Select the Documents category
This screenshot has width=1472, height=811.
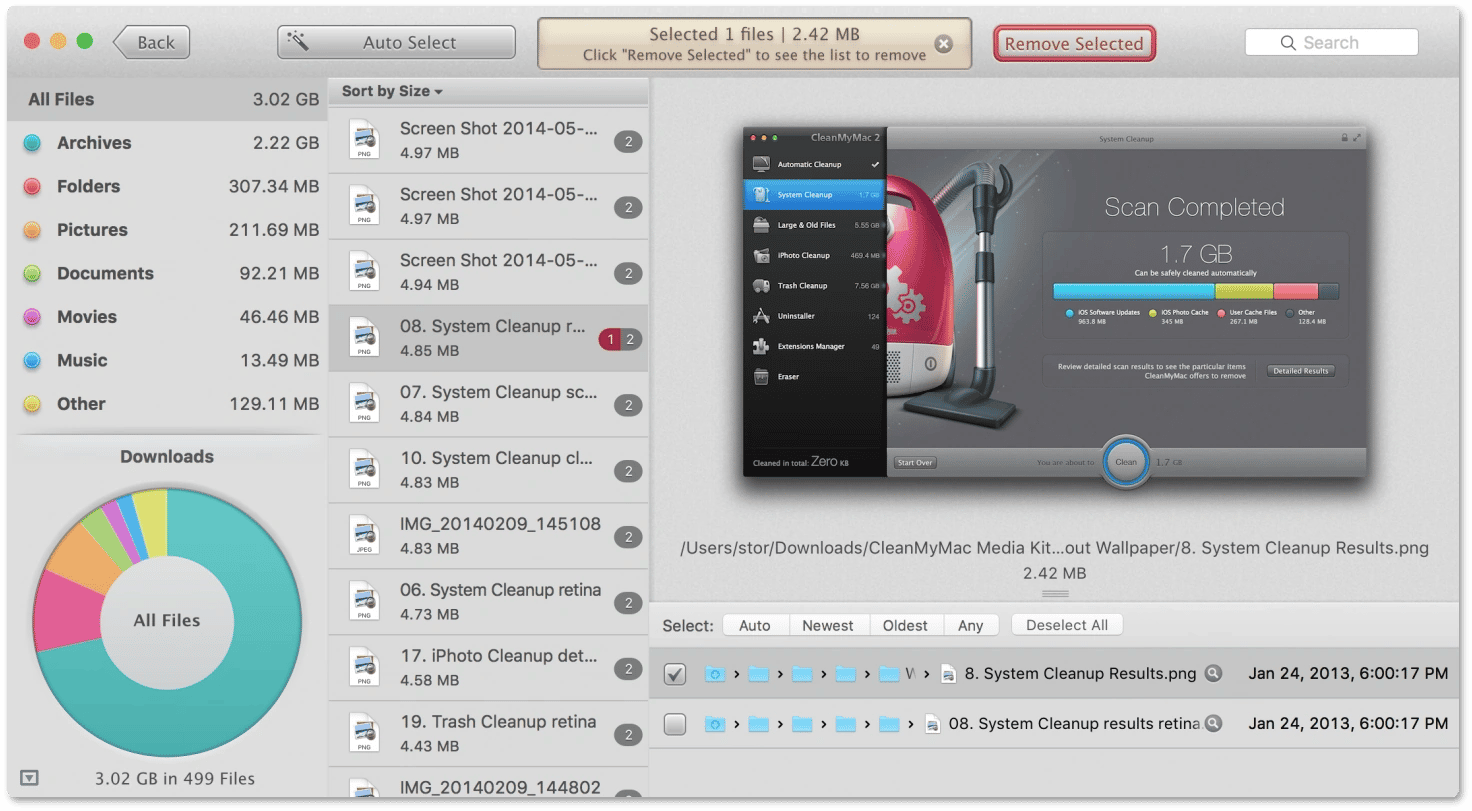[167, 273]
